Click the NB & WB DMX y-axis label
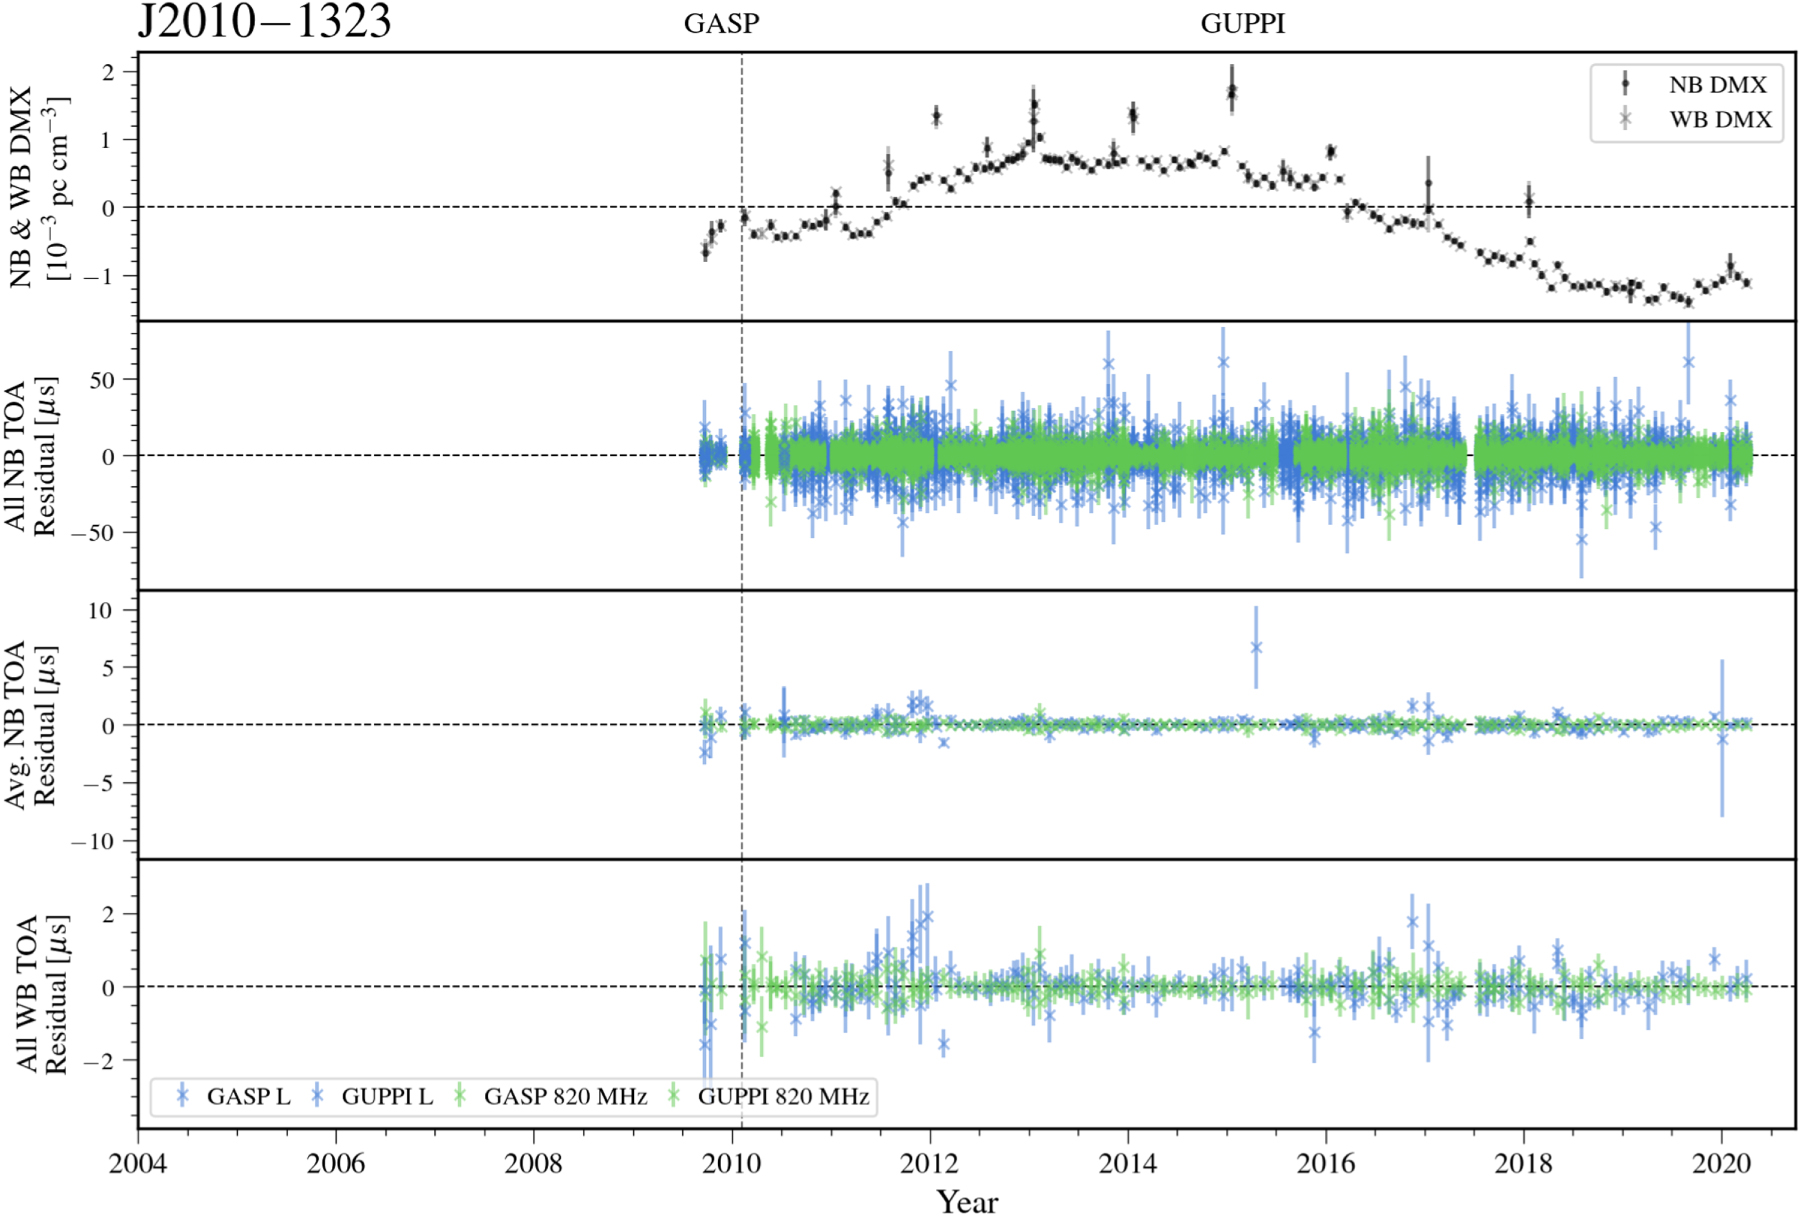1800x1216 pixels. coord(38,187)
